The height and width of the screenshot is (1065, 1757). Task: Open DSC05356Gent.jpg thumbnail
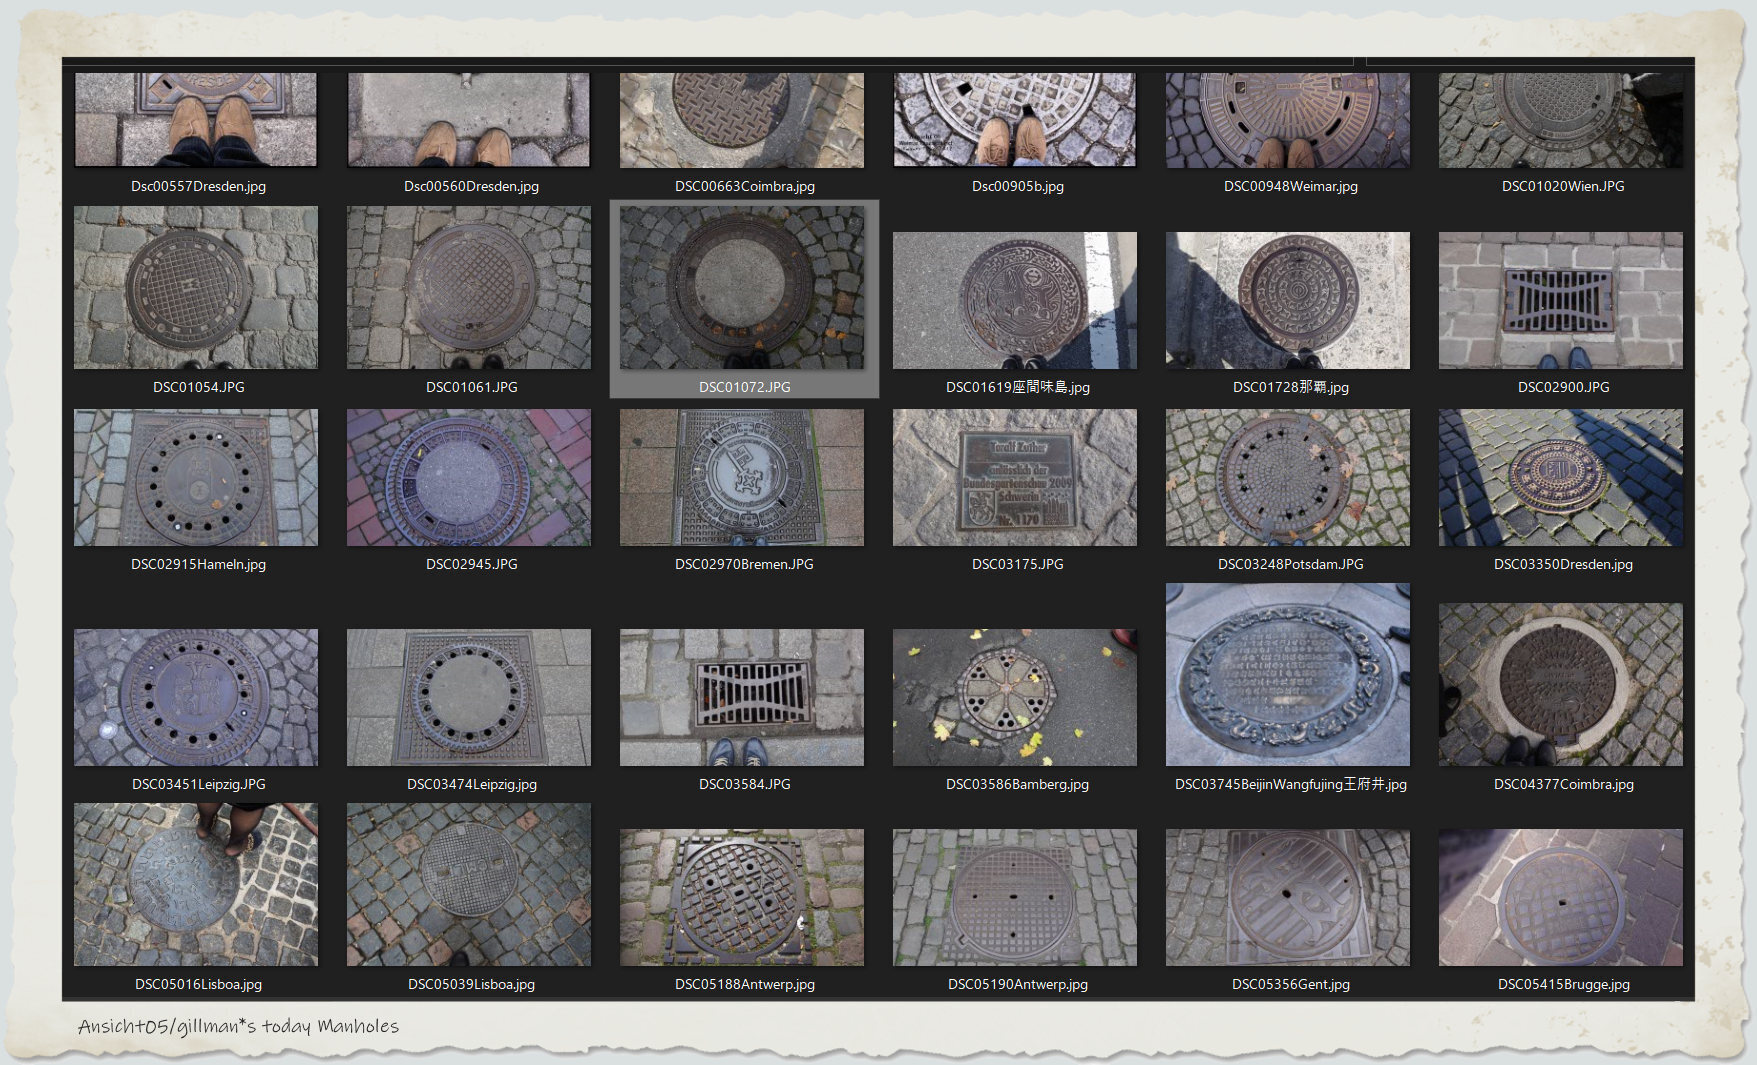click(1288, 898)
